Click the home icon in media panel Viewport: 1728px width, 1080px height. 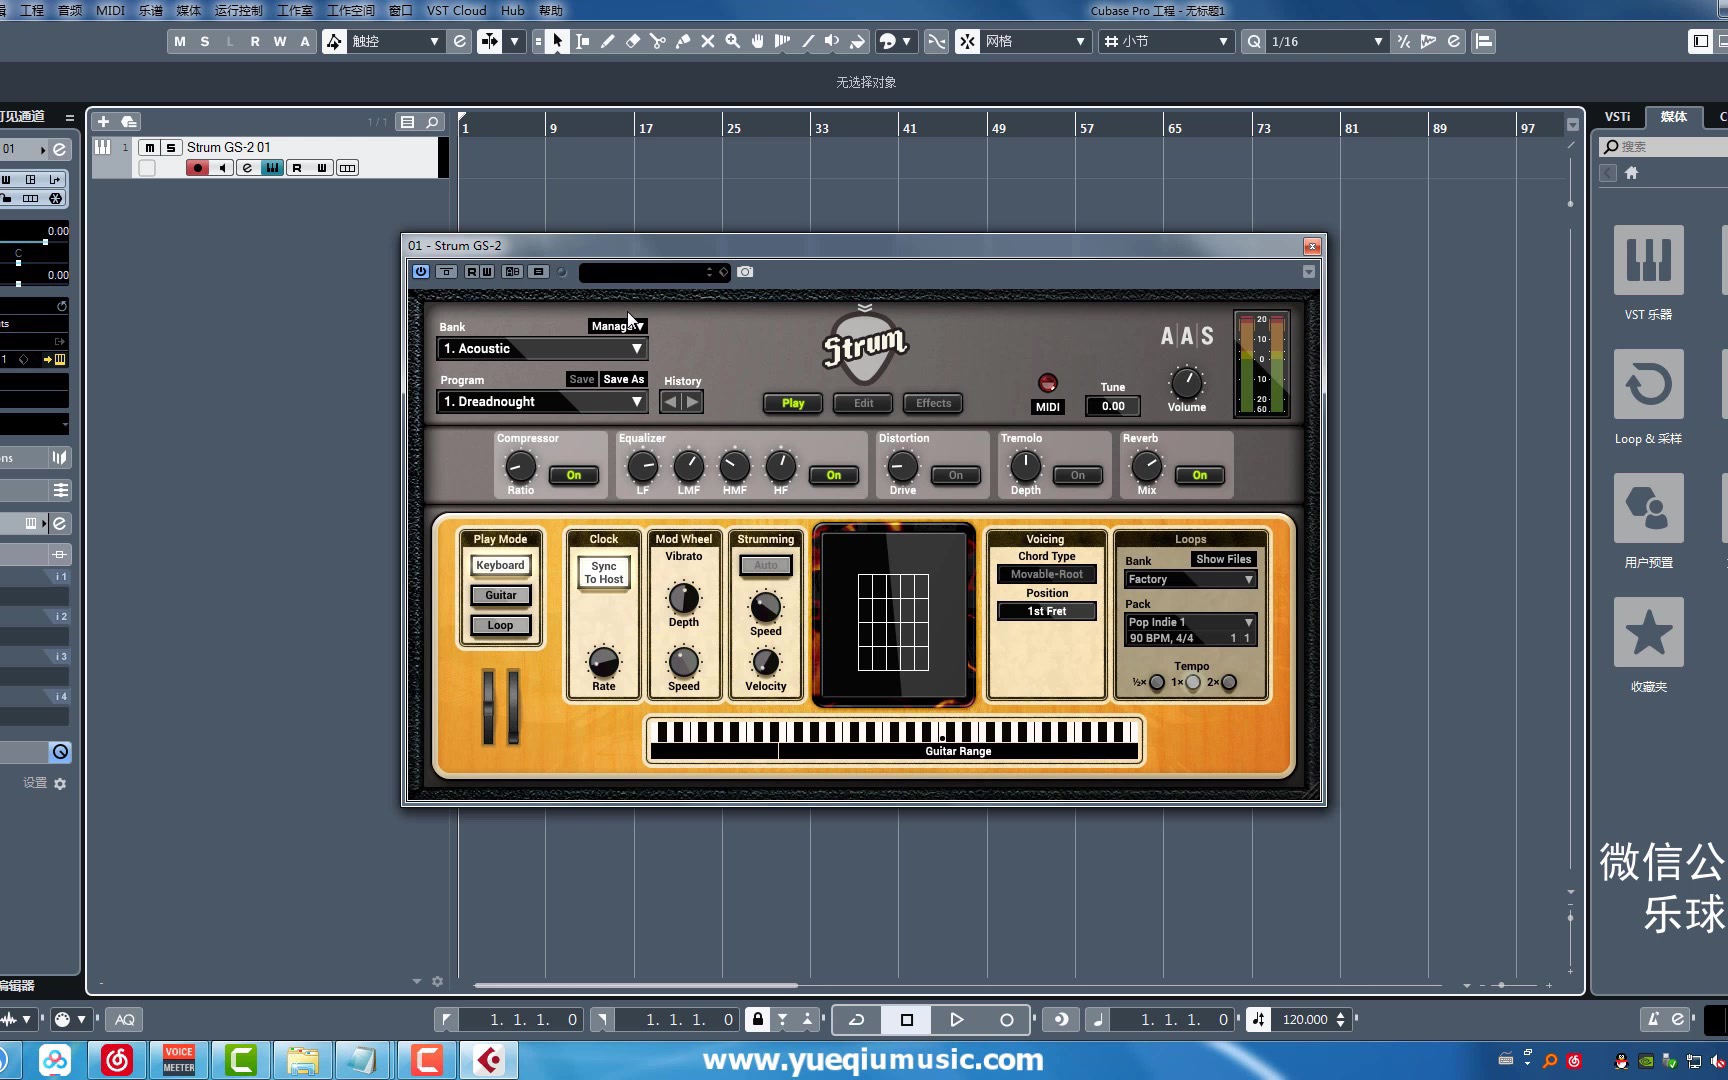(1631, 173)
